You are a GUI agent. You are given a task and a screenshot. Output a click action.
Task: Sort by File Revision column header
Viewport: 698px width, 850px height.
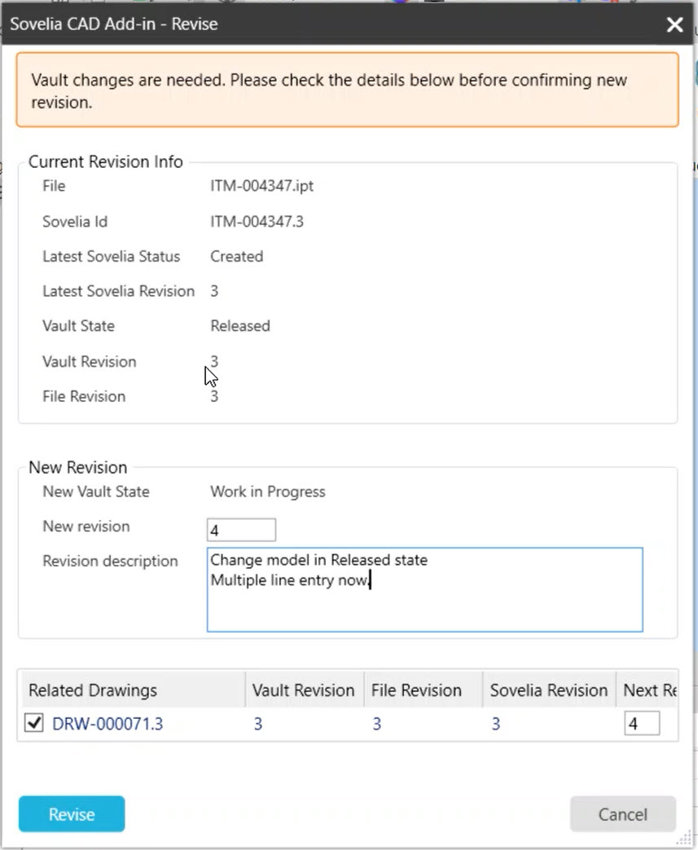[423, 690]
